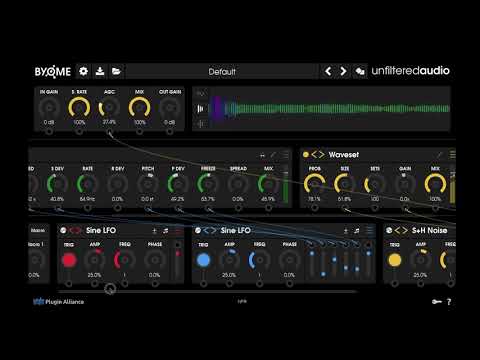Toggle red Sine LFO tempo sync note icon
The image size is (480, 360).
(x=166, y=231)
